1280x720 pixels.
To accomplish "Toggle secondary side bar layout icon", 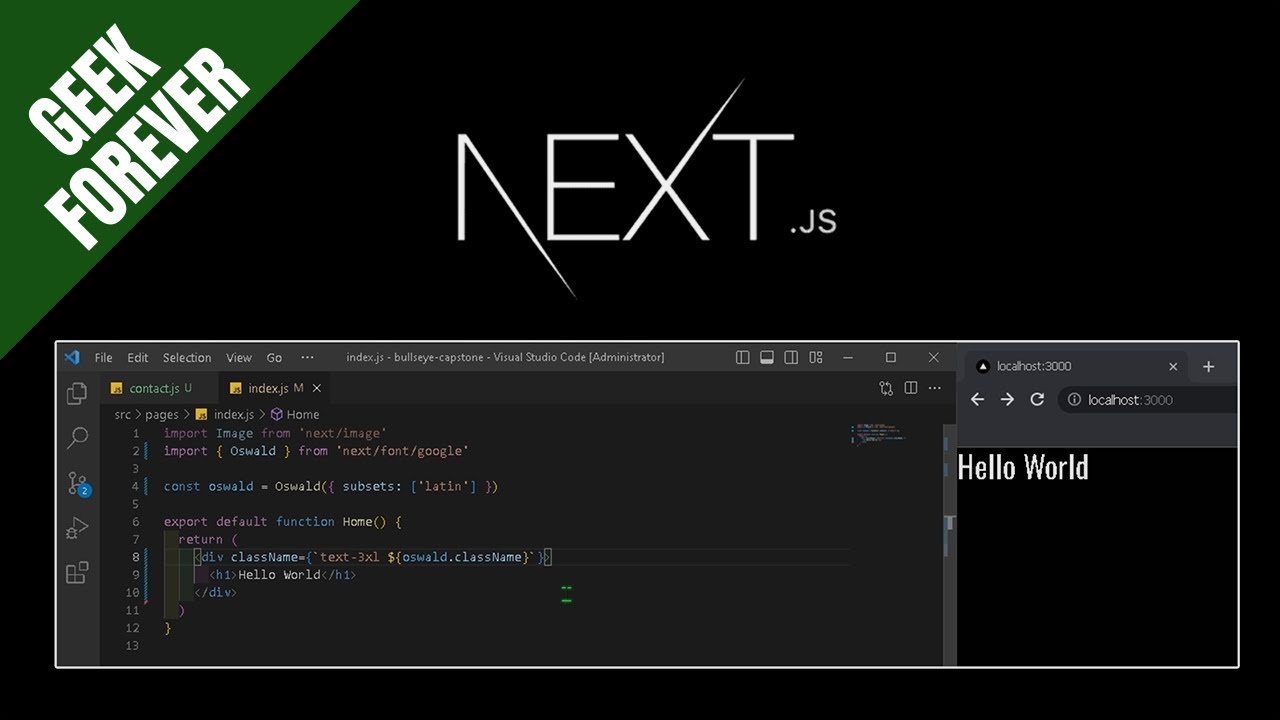I will (x=791, y=357).
